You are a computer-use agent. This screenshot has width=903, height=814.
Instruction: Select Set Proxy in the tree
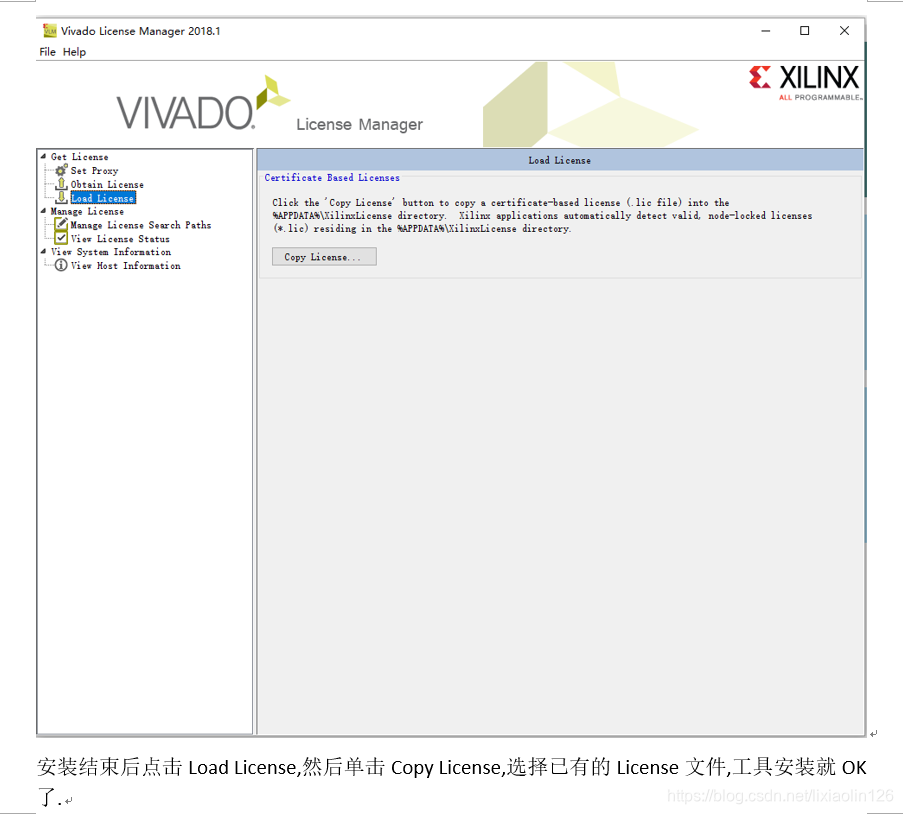94,171
